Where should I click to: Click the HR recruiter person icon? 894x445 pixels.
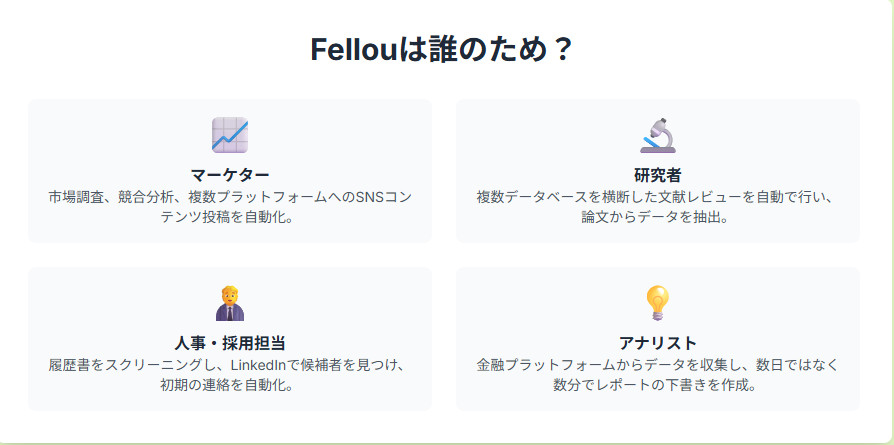[x=230, y=303]
